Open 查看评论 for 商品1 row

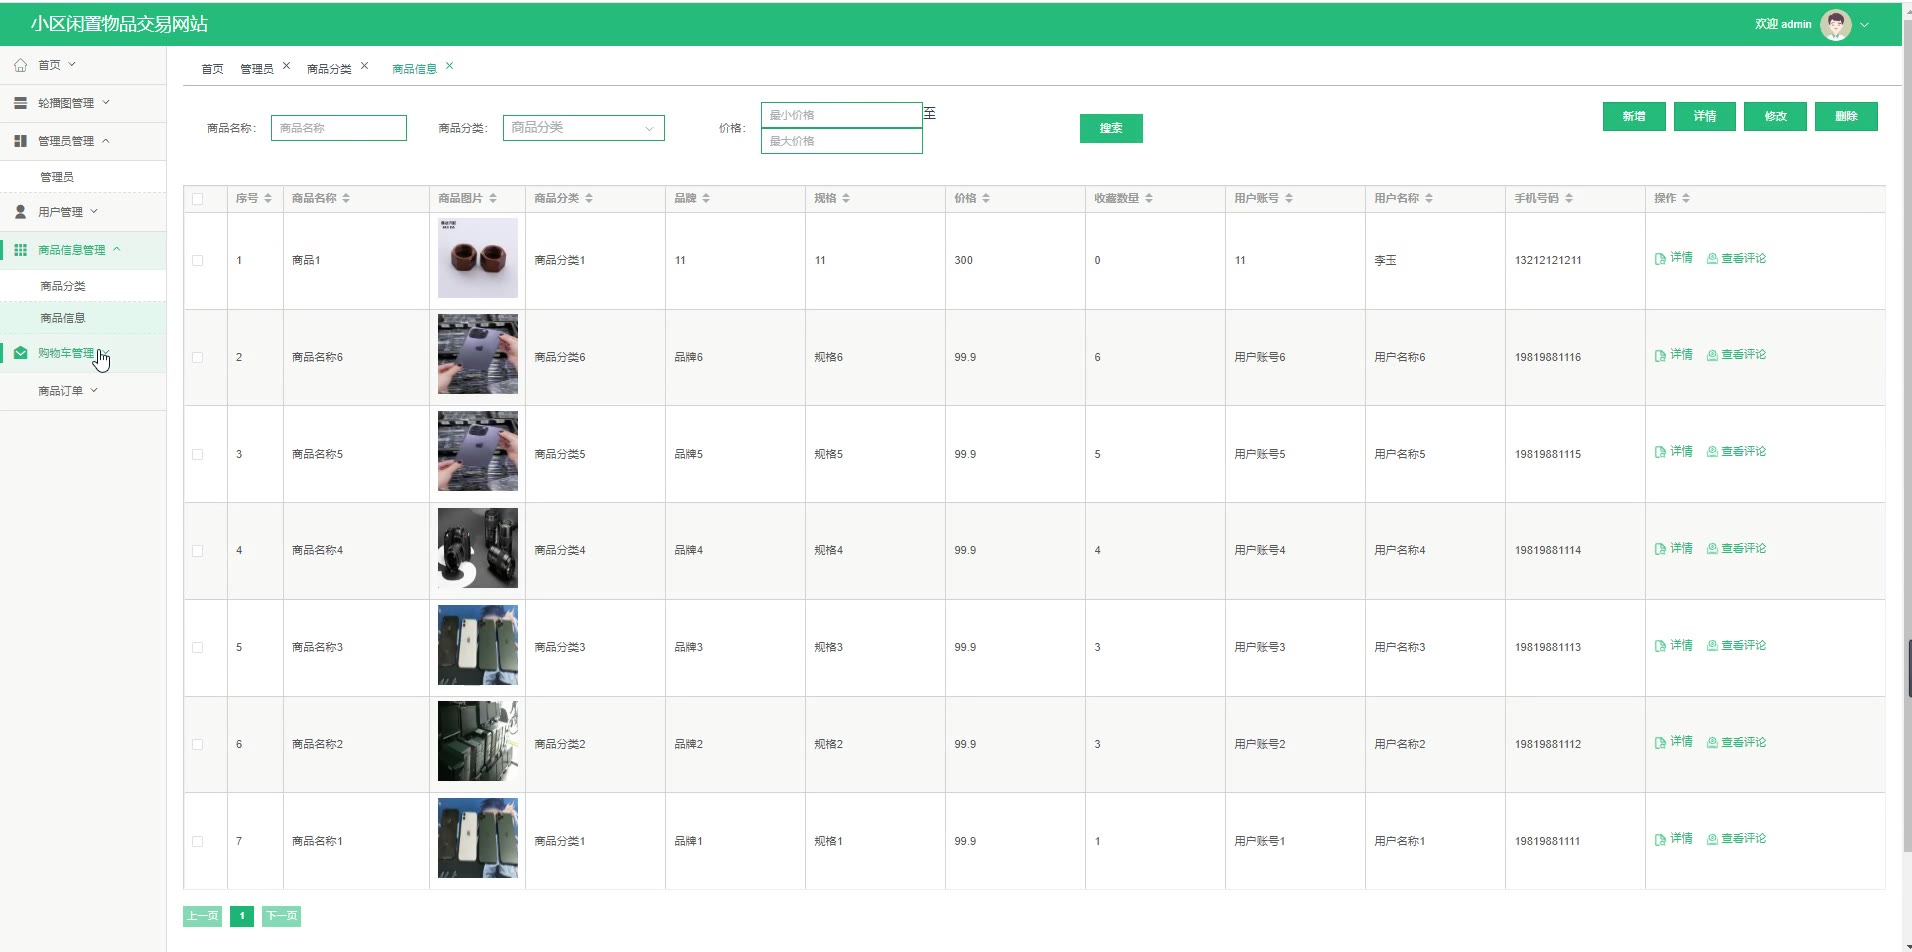[1736, 258]
